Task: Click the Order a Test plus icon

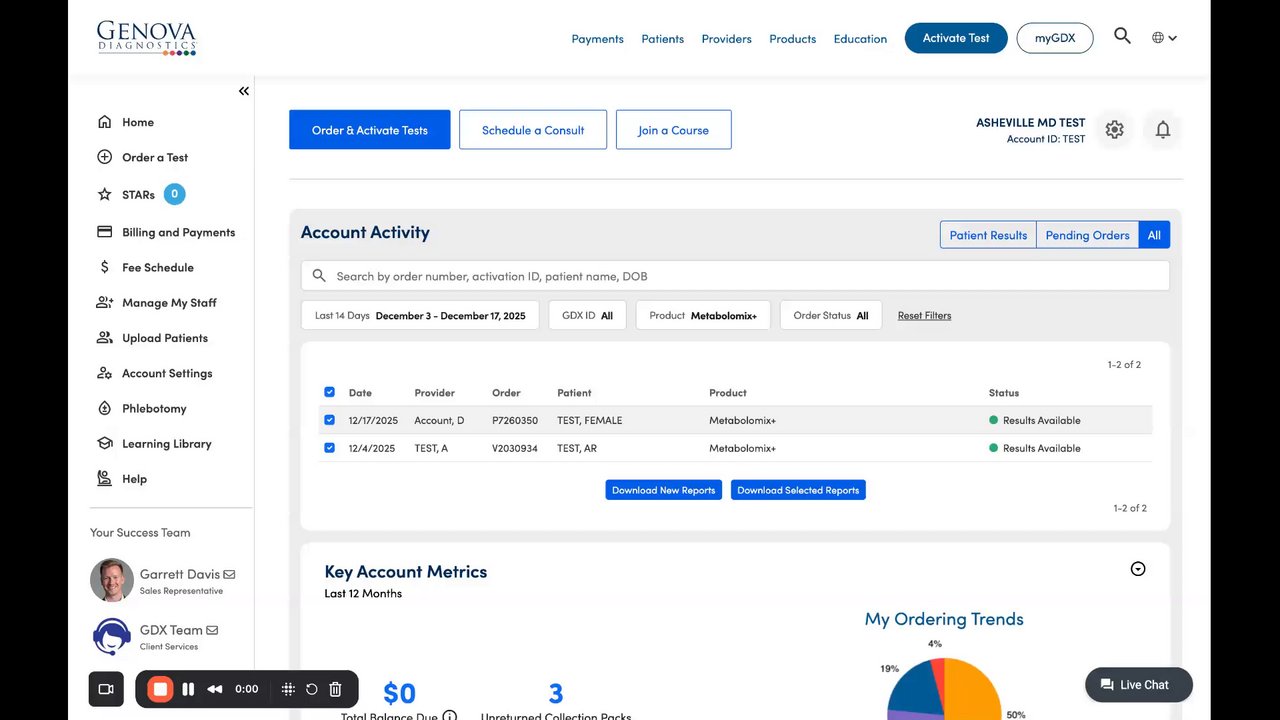Action: tap(104, 157)
